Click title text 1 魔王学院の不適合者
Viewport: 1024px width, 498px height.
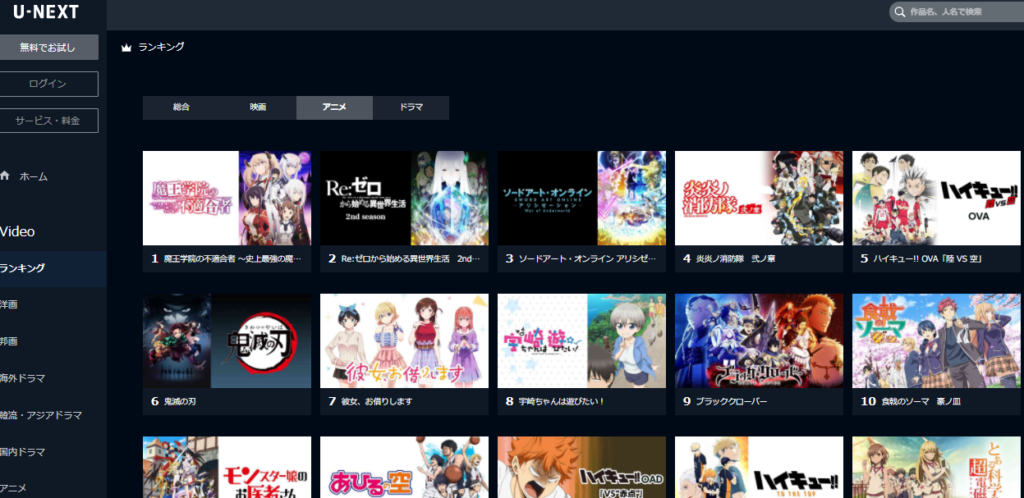[227, 259]
